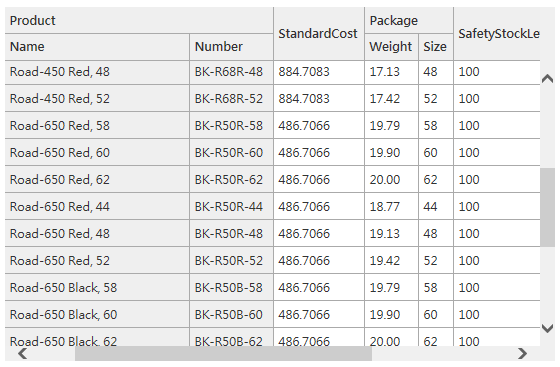Select product number BK-R50B-60 cell
The width and height of the screenshot is (560, 367).
click(x=231, y=315)
